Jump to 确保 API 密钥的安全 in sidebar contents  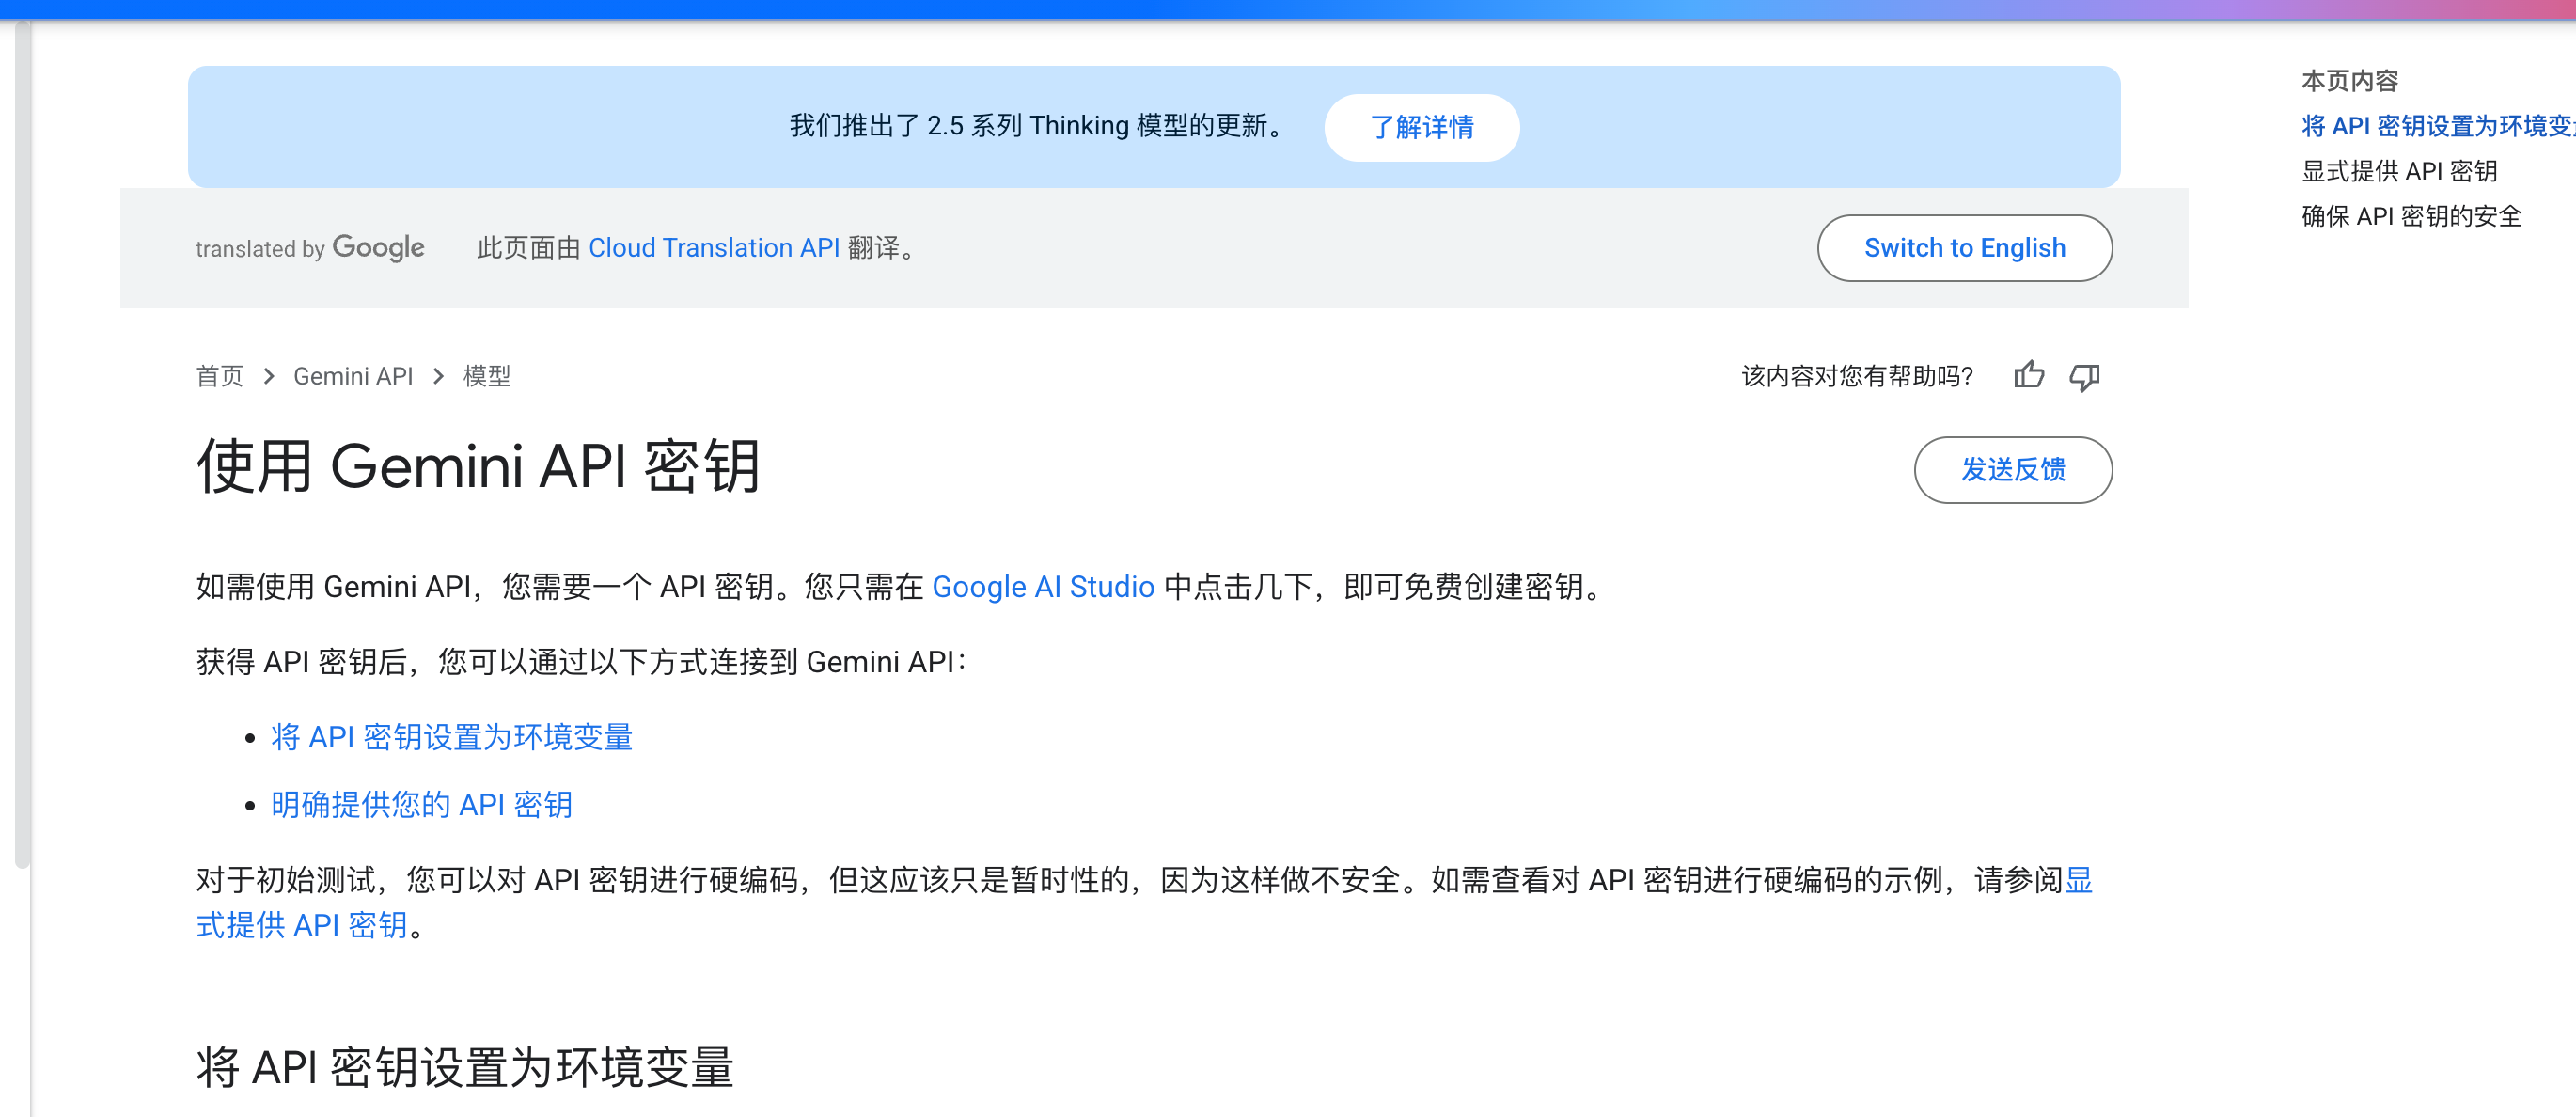(x=2411, y=216)
